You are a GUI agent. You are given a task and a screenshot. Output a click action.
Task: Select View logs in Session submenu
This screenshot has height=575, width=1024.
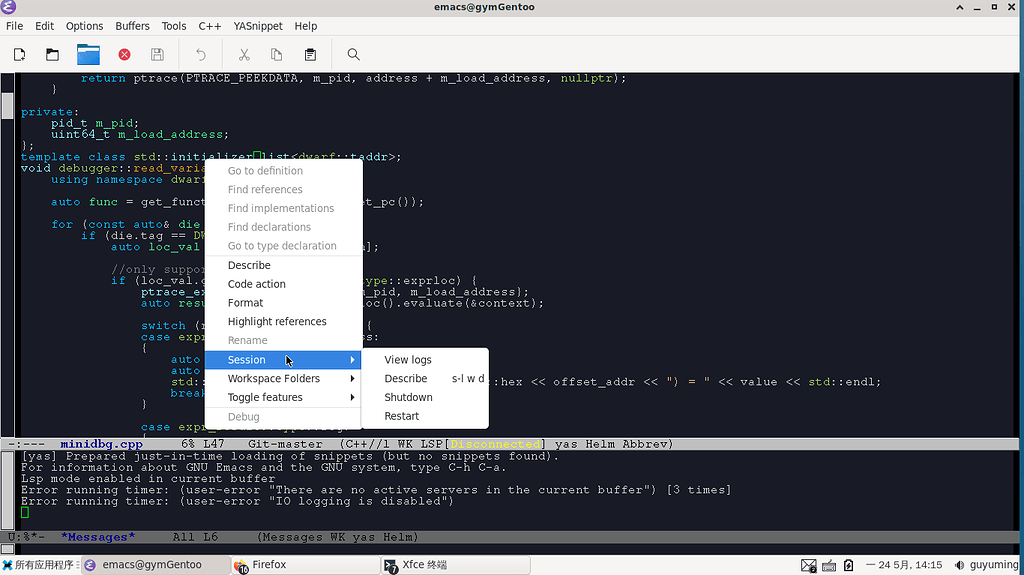tap(424, 360)
